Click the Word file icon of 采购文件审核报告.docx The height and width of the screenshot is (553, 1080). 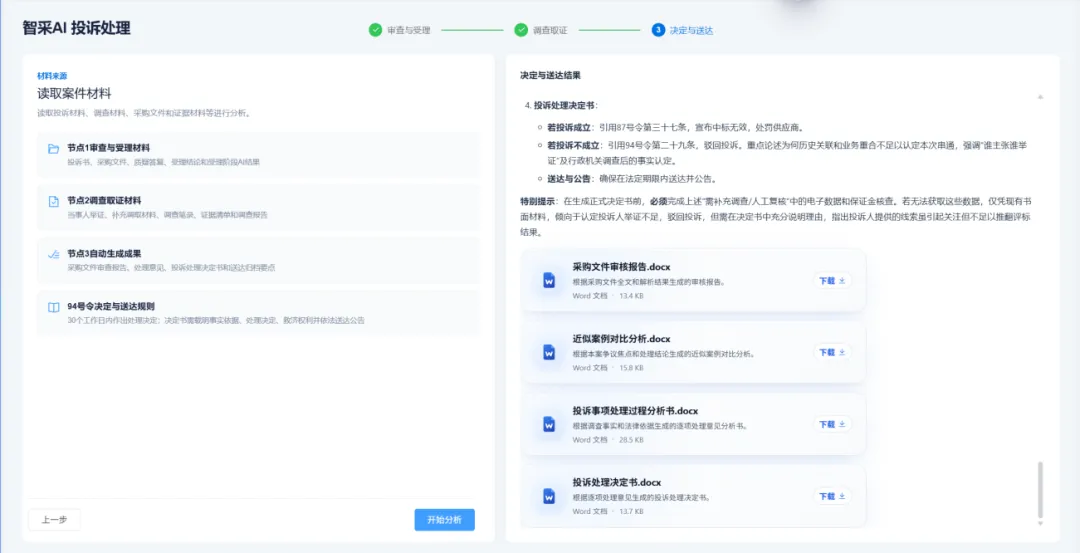coord(549,280)
